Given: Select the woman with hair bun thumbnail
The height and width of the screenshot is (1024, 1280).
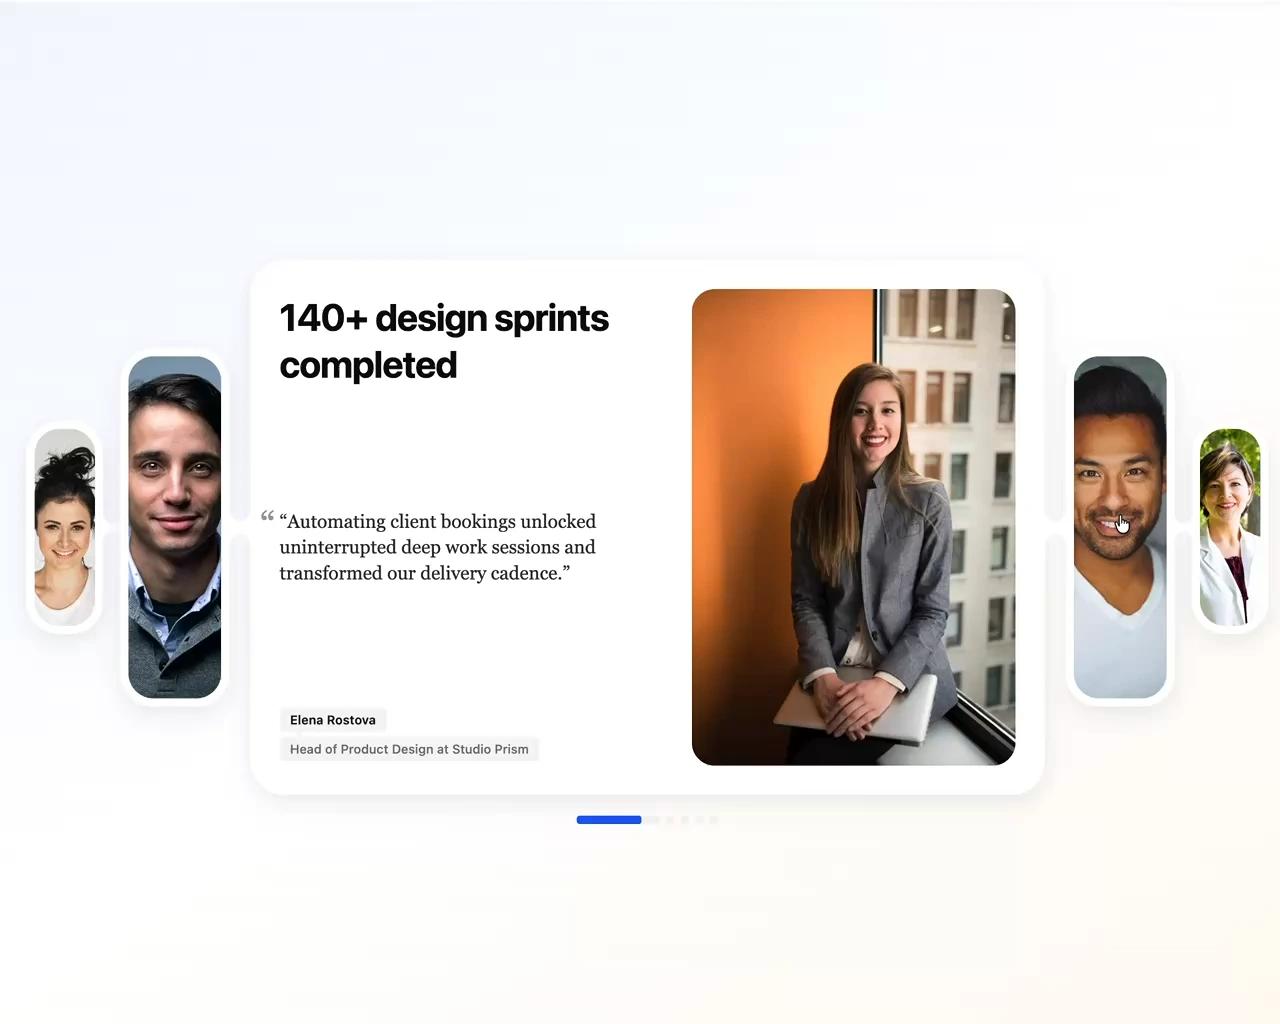Looking at the screenshot, I should coord(65,527).
